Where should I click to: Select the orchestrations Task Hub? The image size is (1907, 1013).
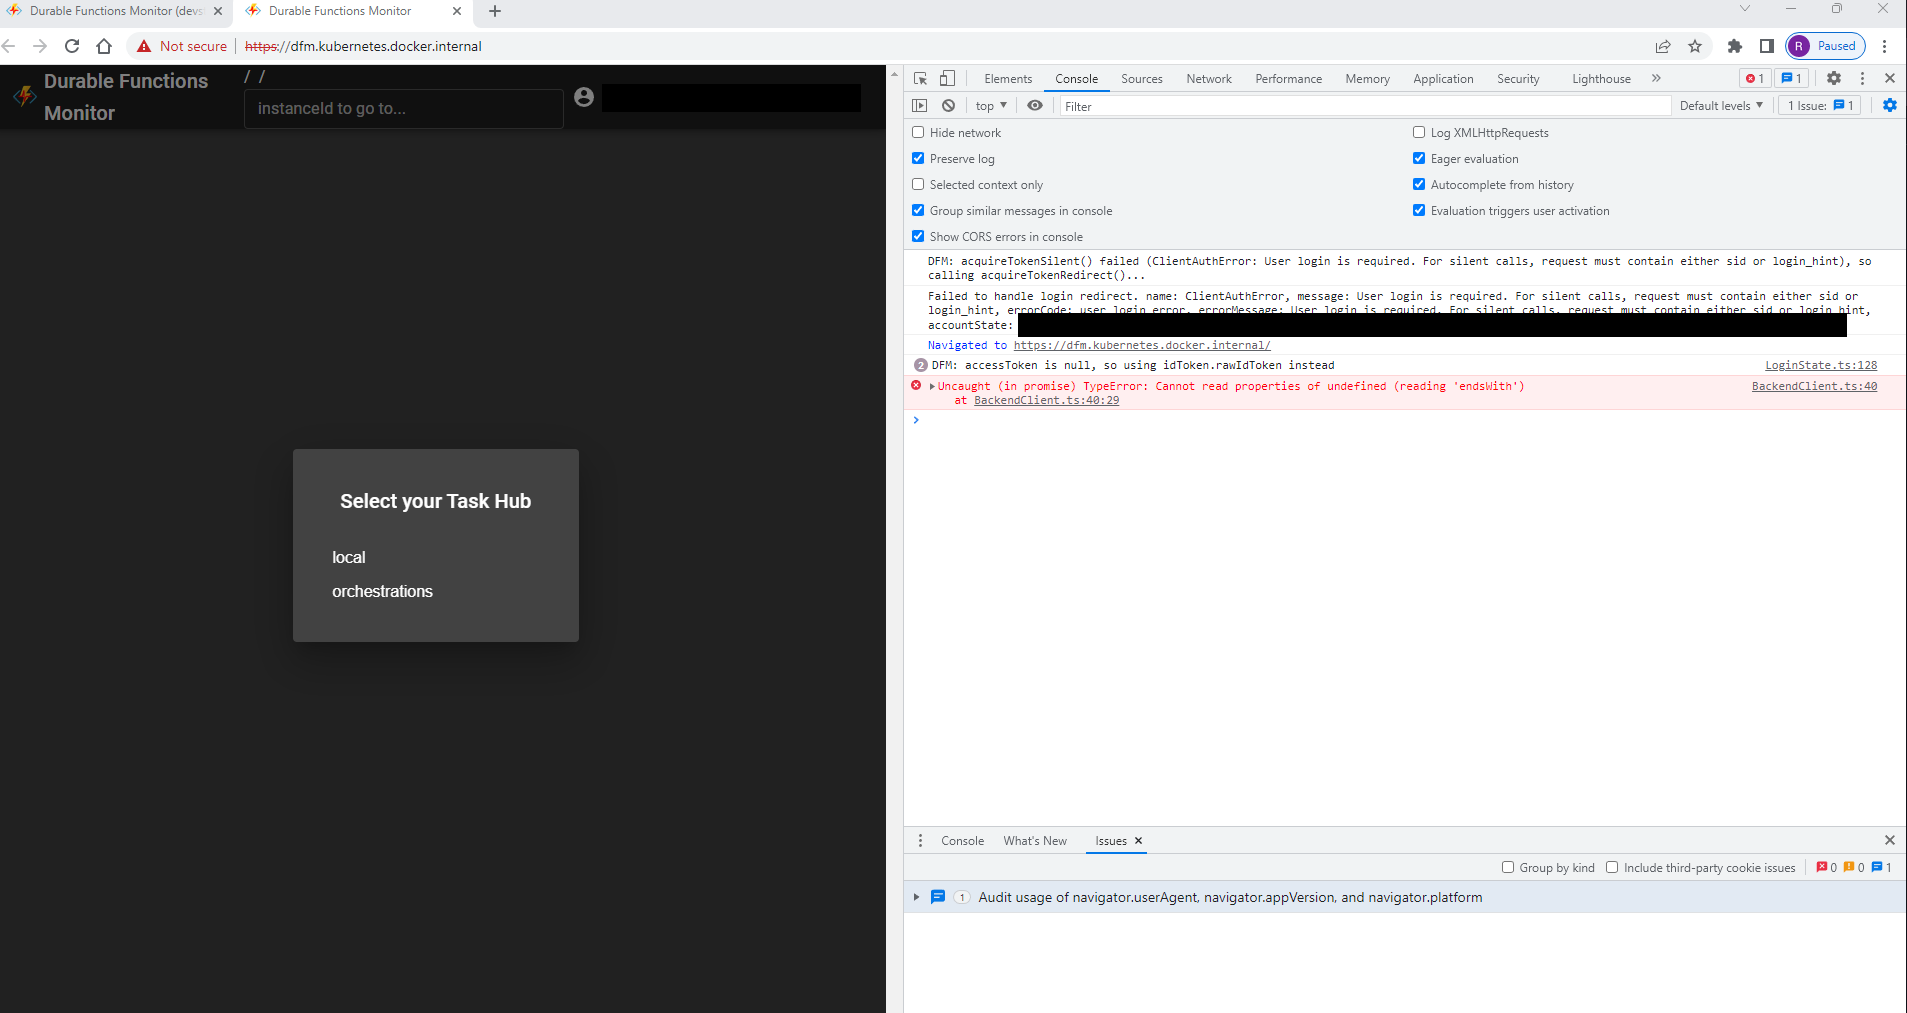point(382,591)
